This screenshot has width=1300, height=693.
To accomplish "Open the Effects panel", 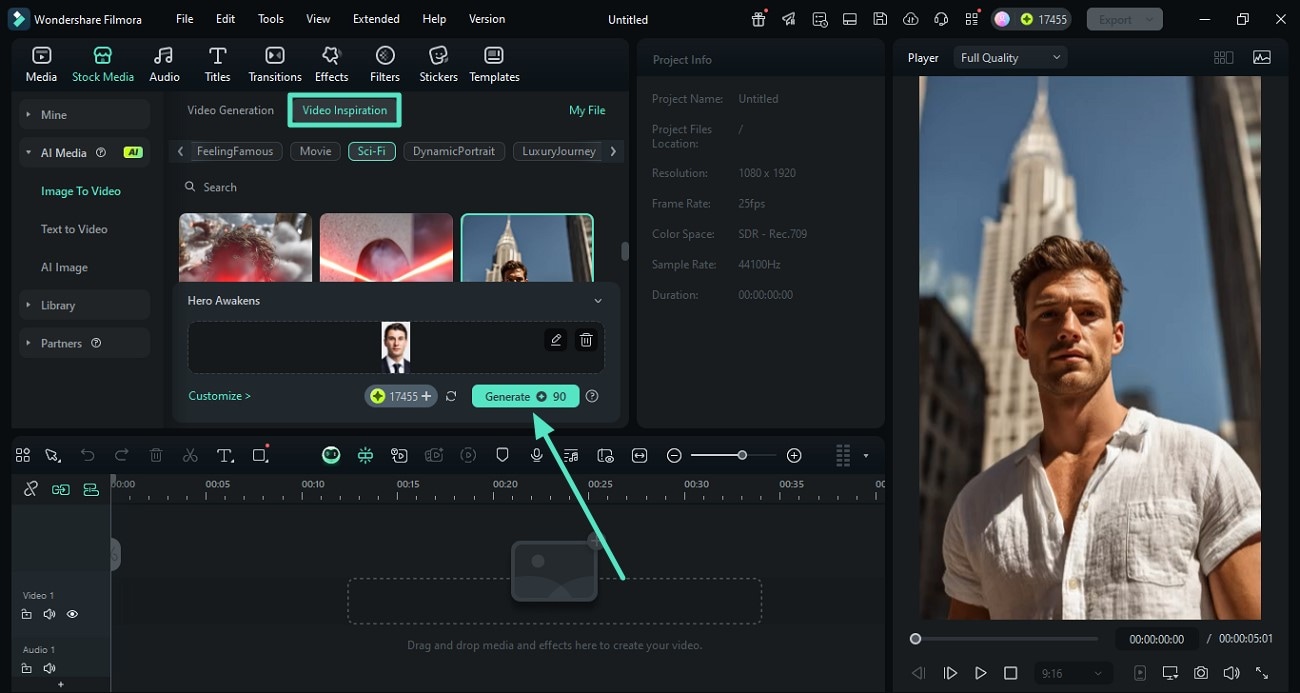I will [x=331, y=64].
